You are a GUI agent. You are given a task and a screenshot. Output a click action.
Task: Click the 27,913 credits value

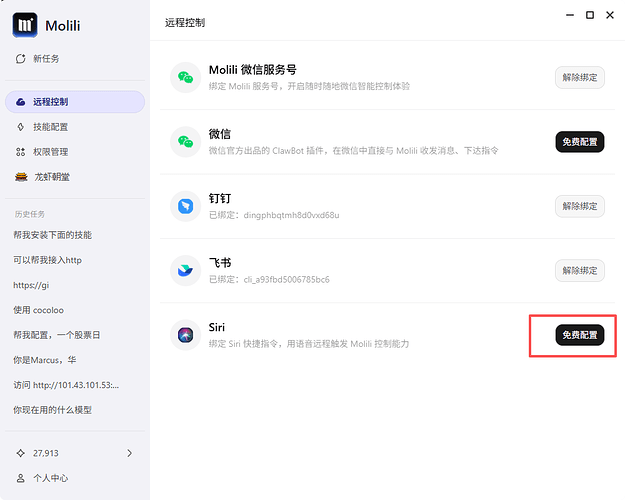(x=46, y=453)
